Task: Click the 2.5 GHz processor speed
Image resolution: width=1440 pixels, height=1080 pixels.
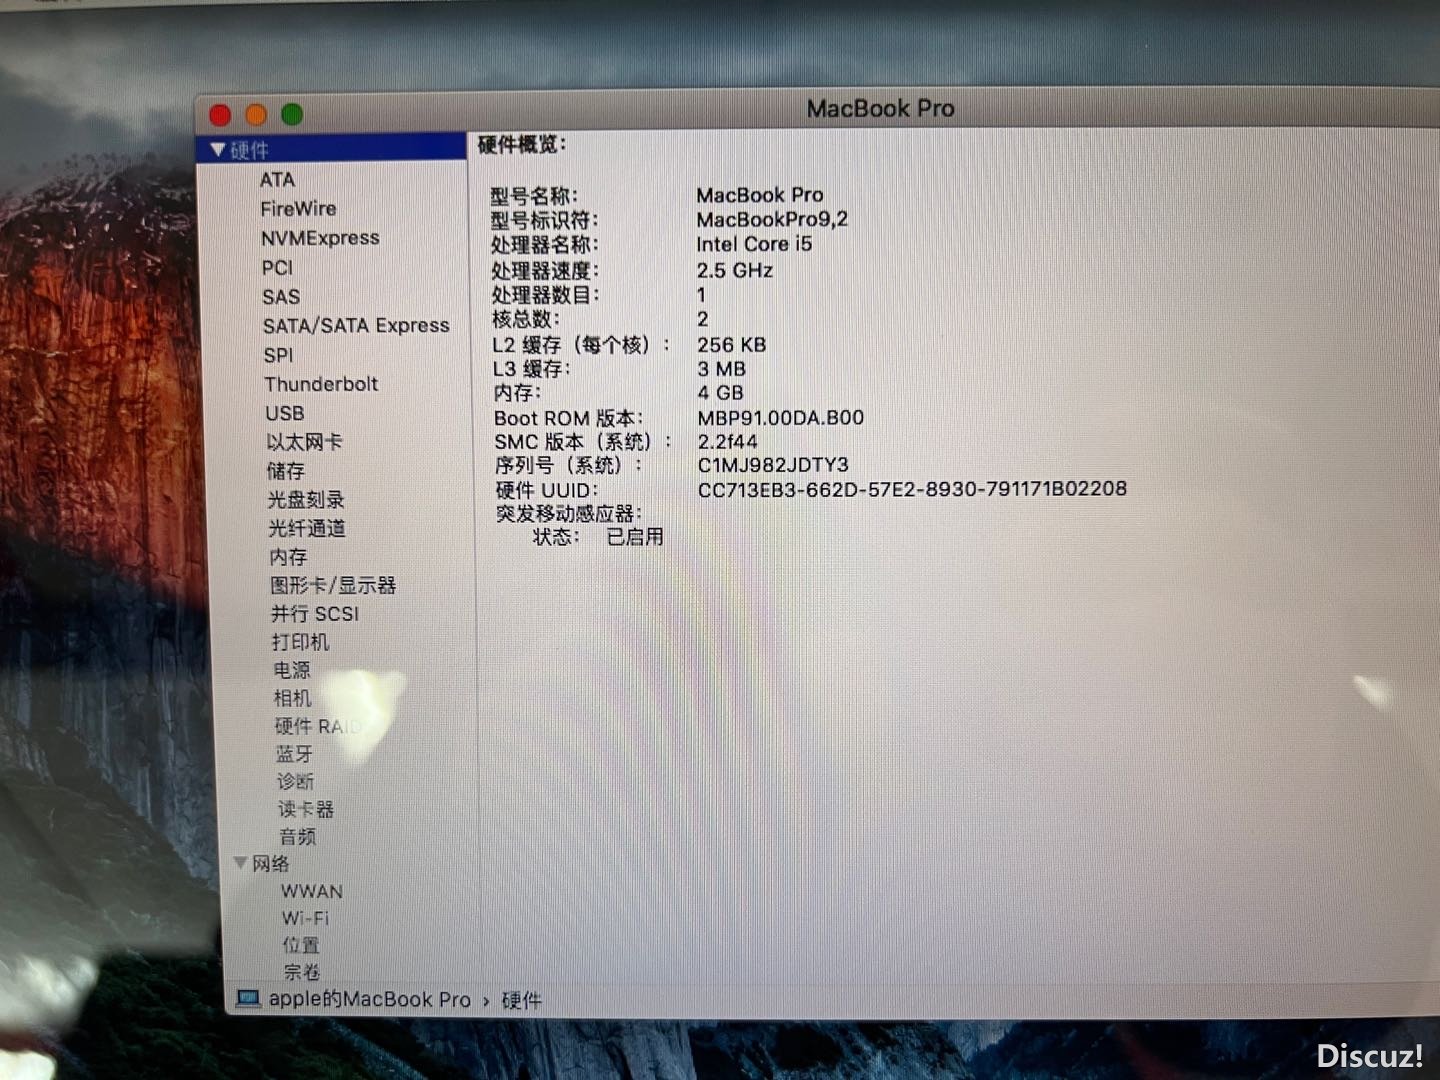Action: [735, 270]
